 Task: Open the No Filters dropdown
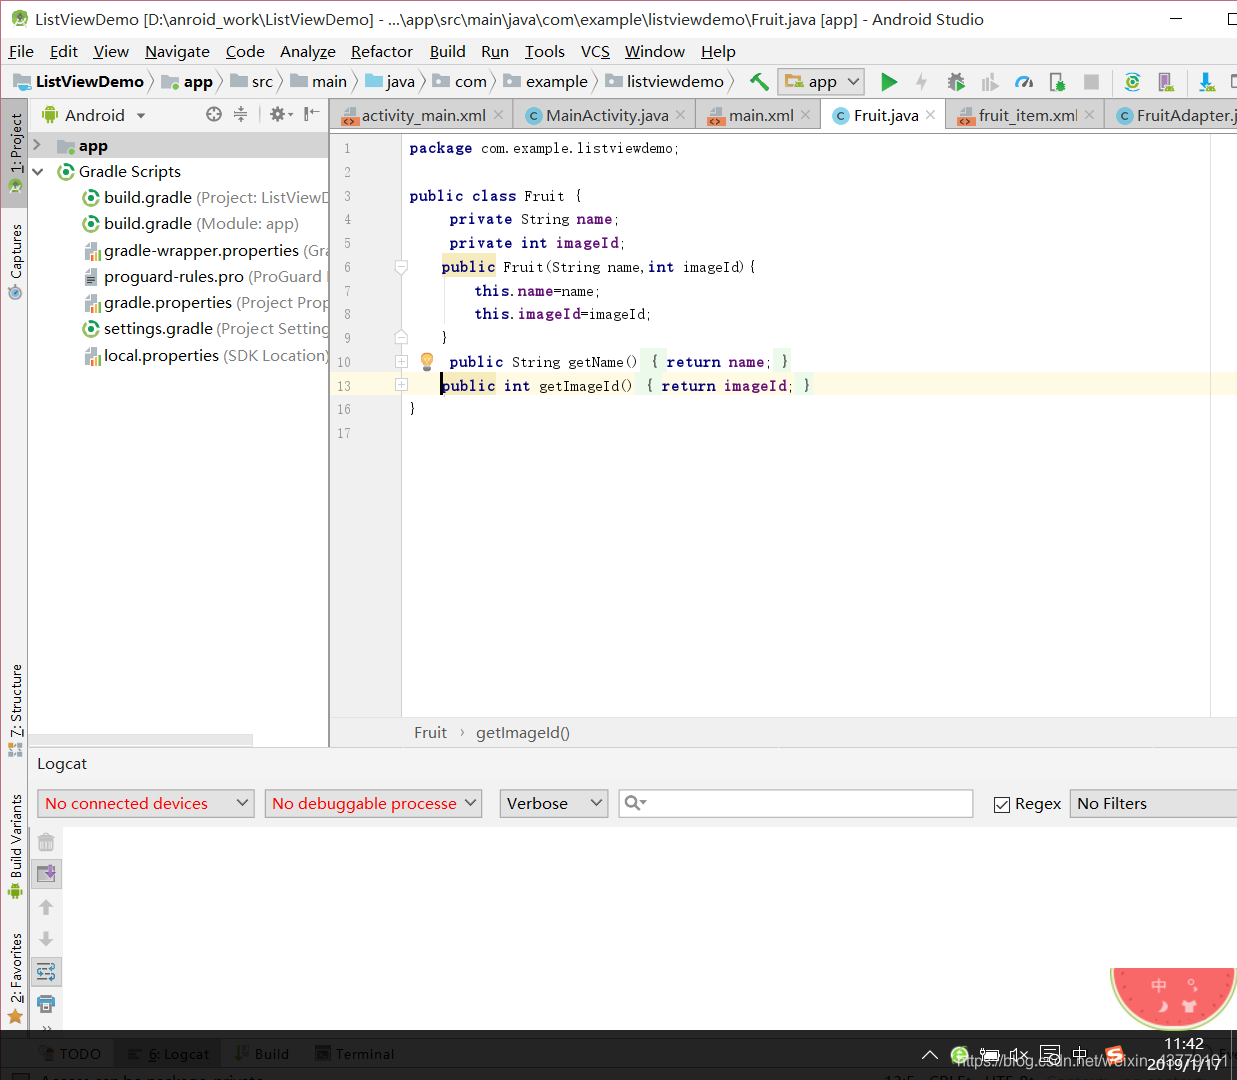1153,803
